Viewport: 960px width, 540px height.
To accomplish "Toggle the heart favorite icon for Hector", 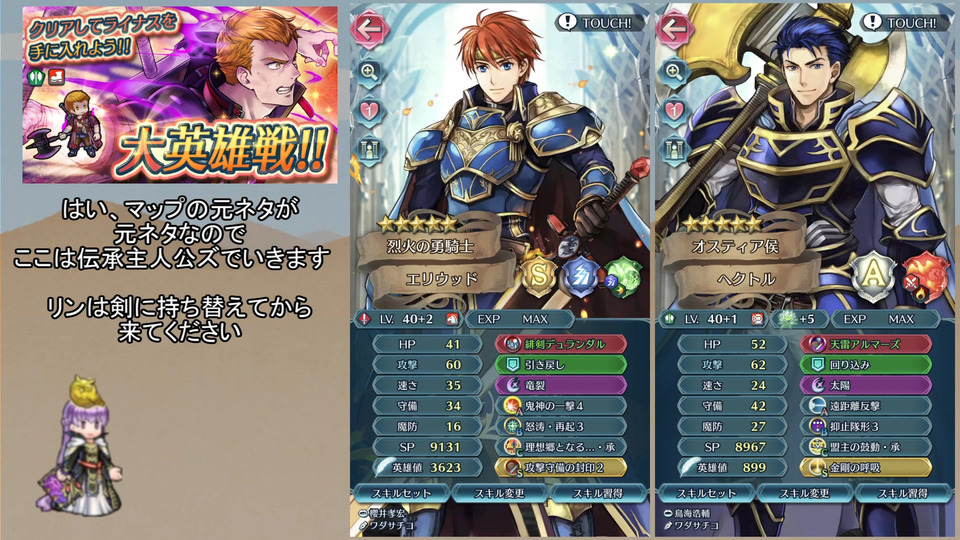I will tap(674, 111).
